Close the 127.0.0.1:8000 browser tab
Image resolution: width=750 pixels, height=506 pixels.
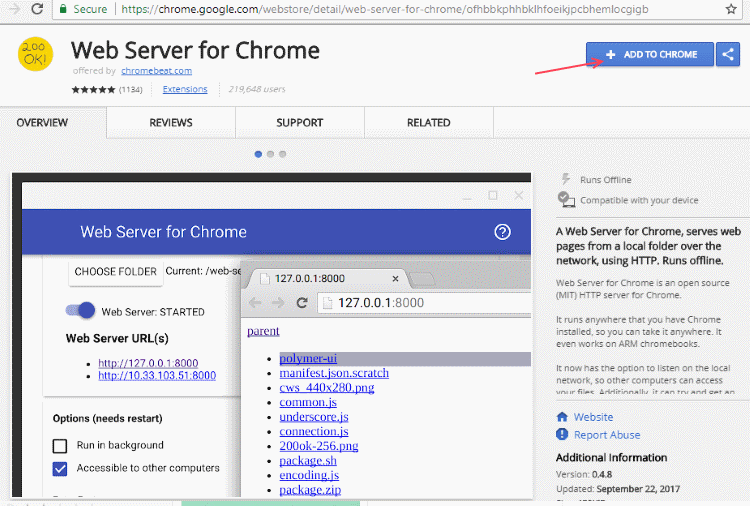coord(395,278)
